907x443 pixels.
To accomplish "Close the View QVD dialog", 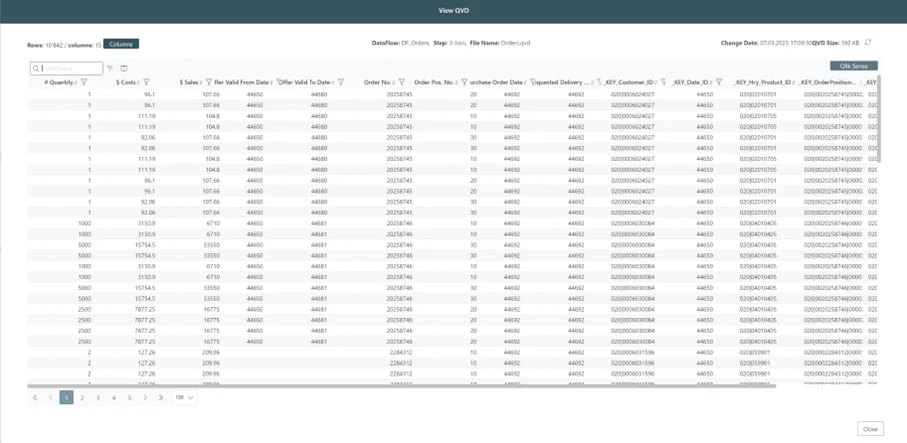I will 869,429.
